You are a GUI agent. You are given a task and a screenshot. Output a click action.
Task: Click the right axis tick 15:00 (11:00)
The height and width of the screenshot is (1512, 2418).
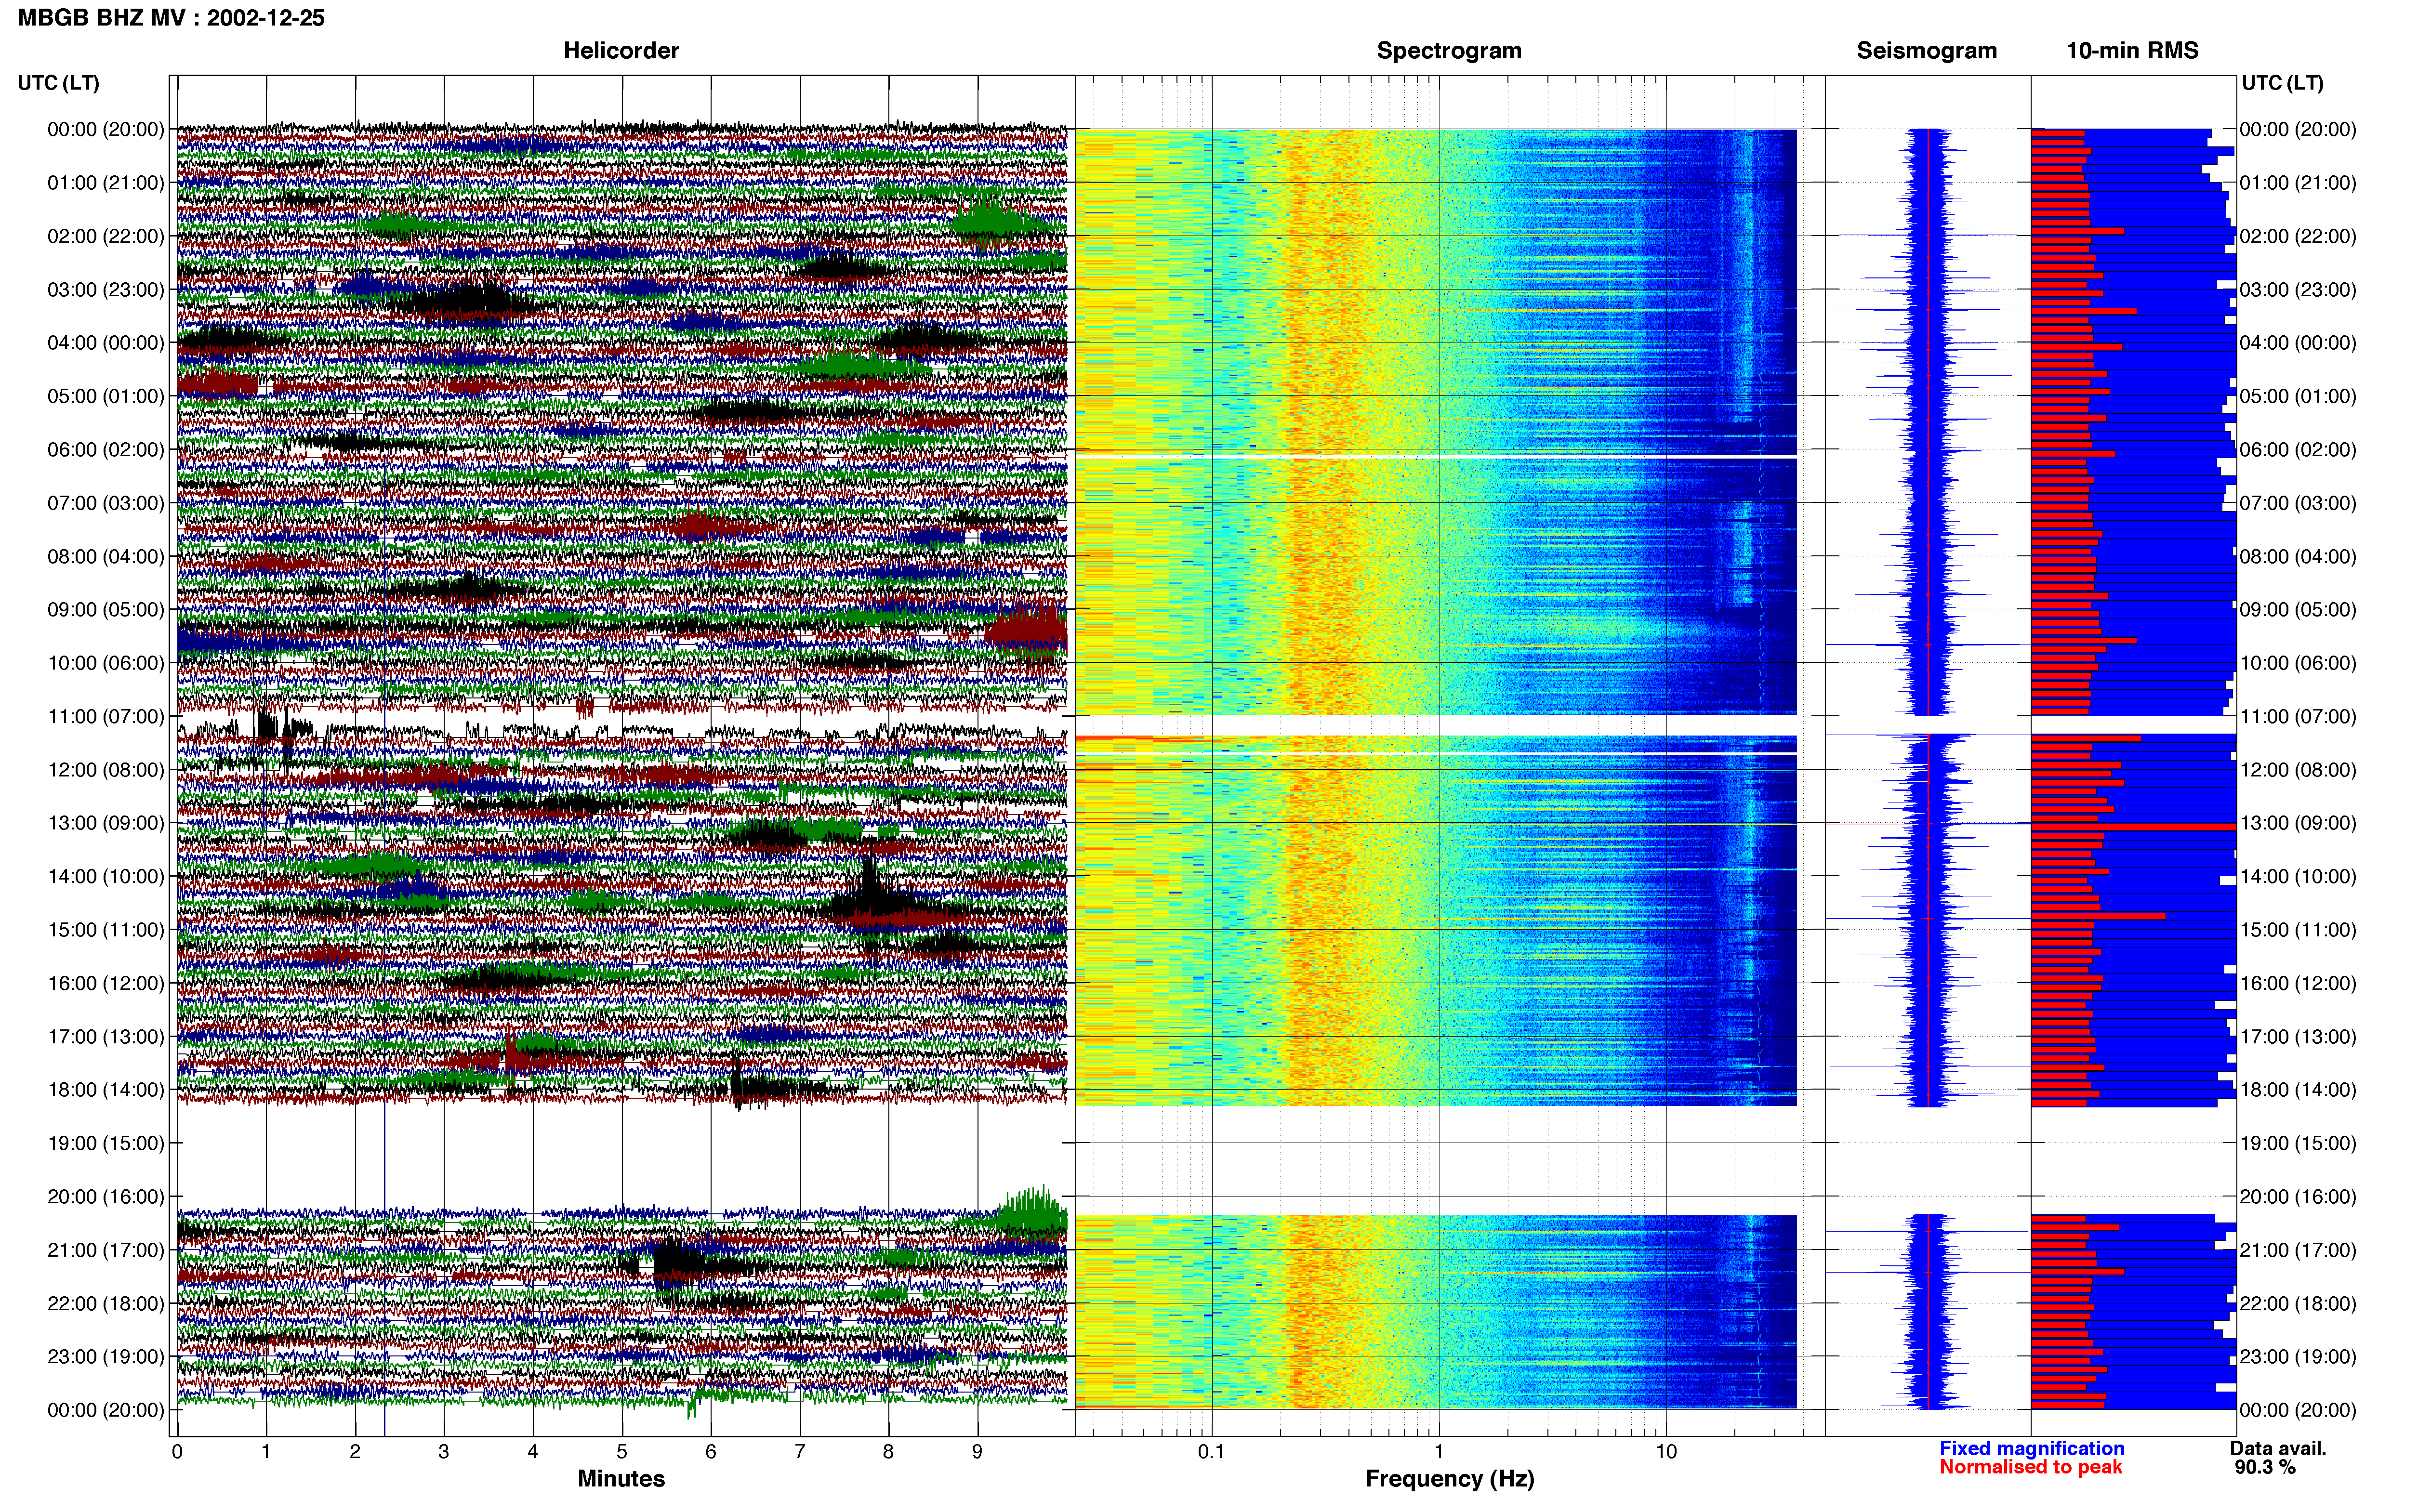coord(2298,930)
